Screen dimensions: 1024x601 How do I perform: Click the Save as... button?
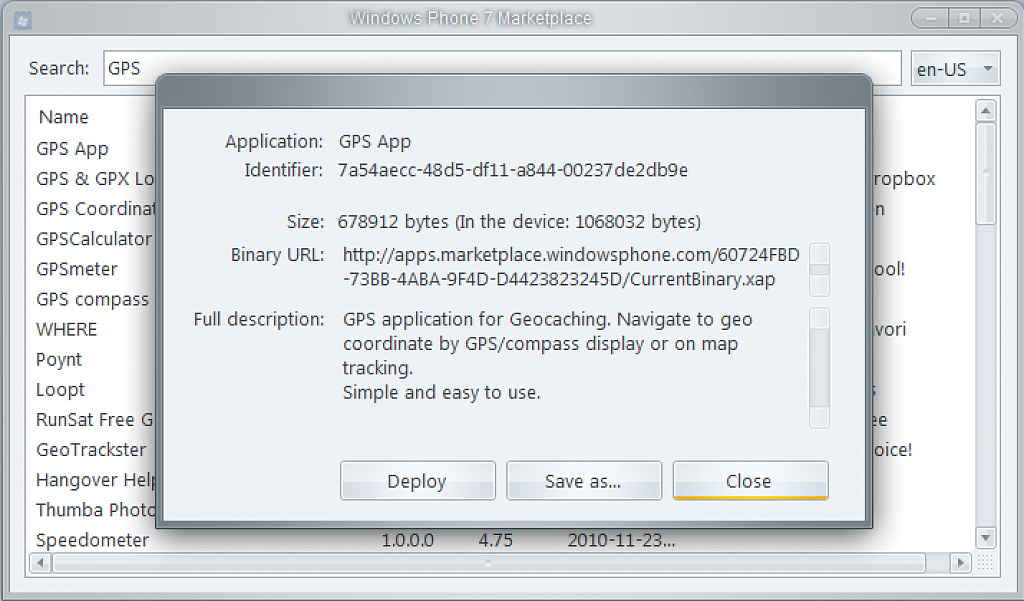tap(584, 481)
